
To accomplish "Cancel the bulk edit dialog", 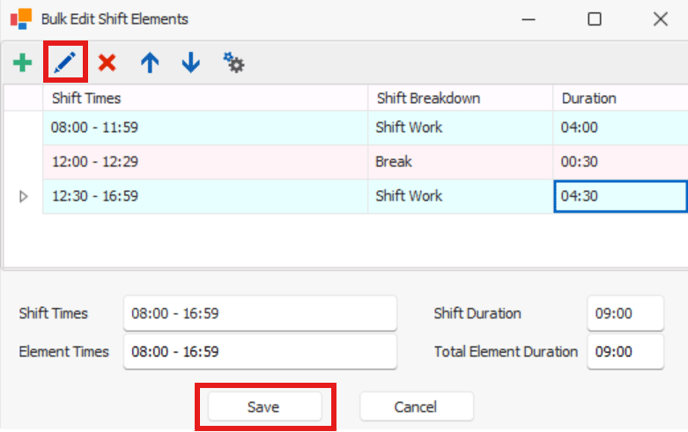I will (416, 407).
